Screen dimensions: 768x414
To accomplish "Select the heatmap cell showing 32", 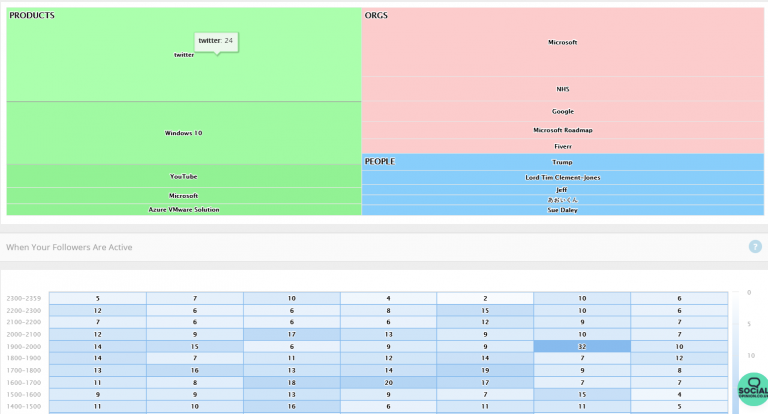I will (582, 346).
